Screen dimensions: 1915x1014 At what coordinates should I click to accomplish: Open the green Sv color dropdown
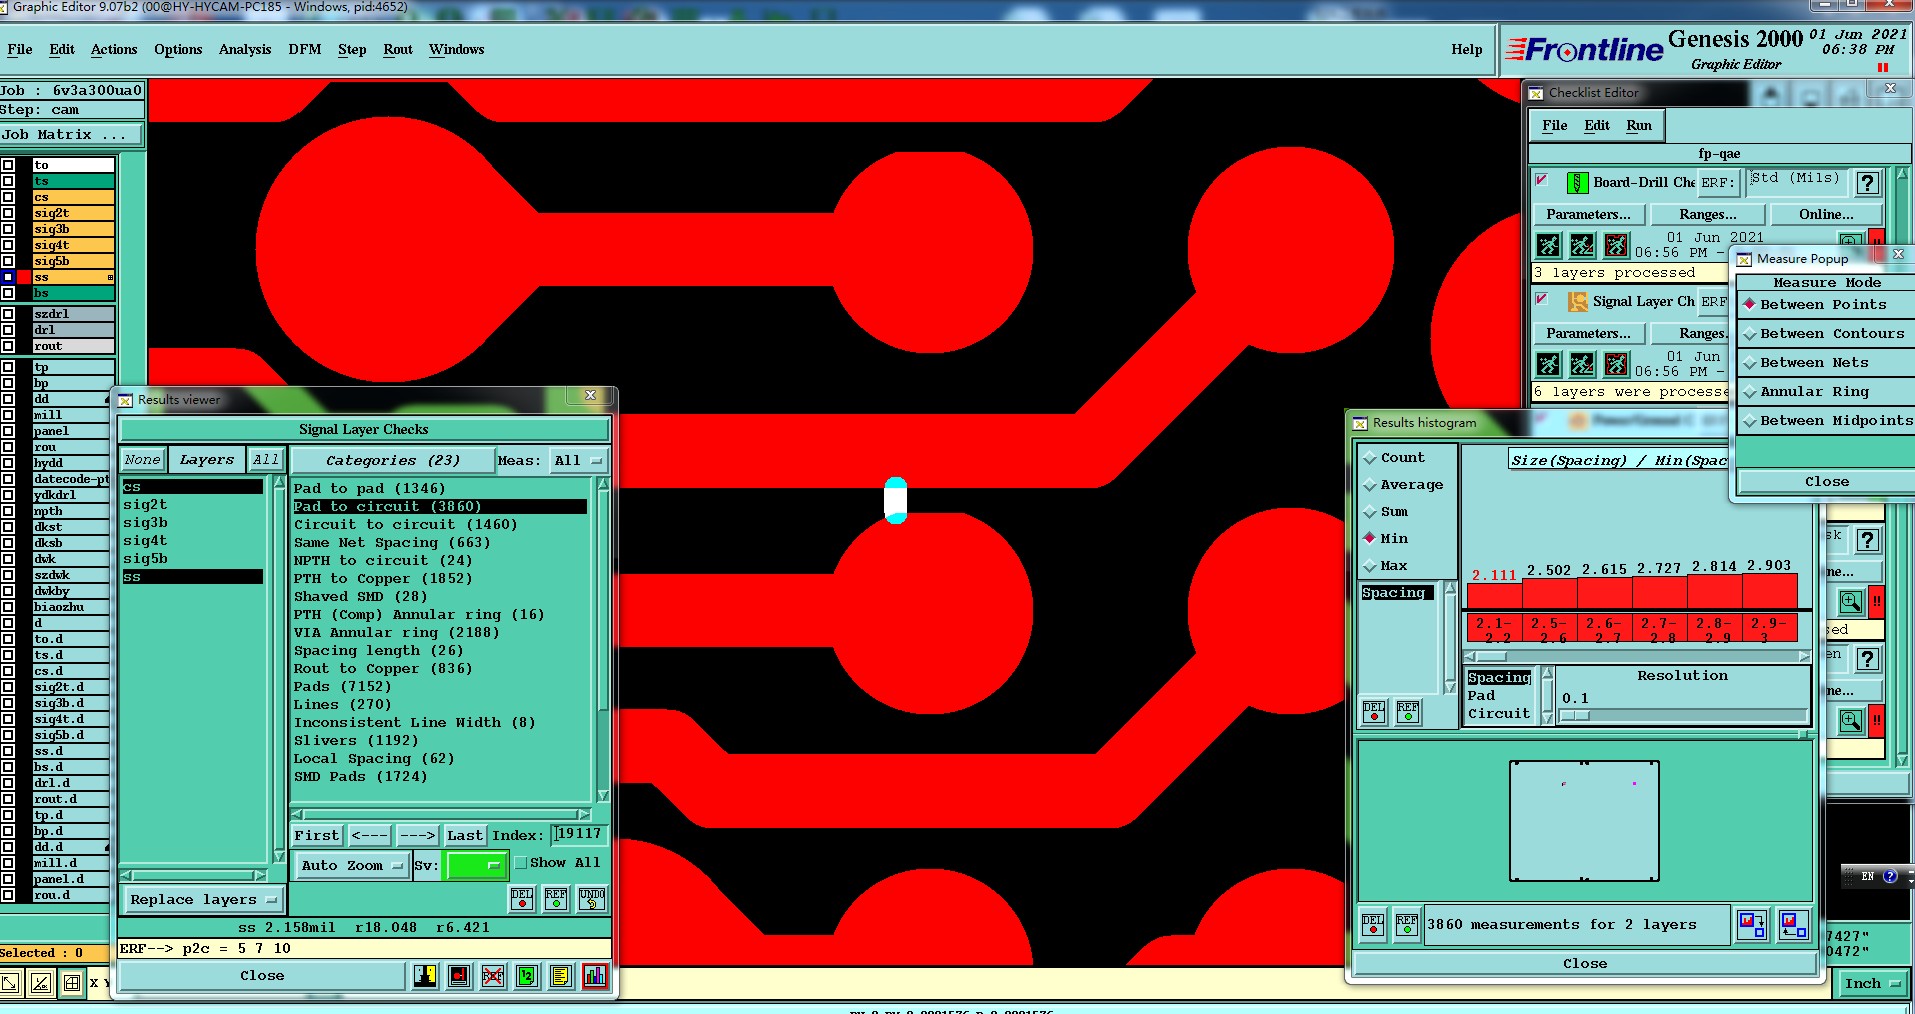(476, 865)
